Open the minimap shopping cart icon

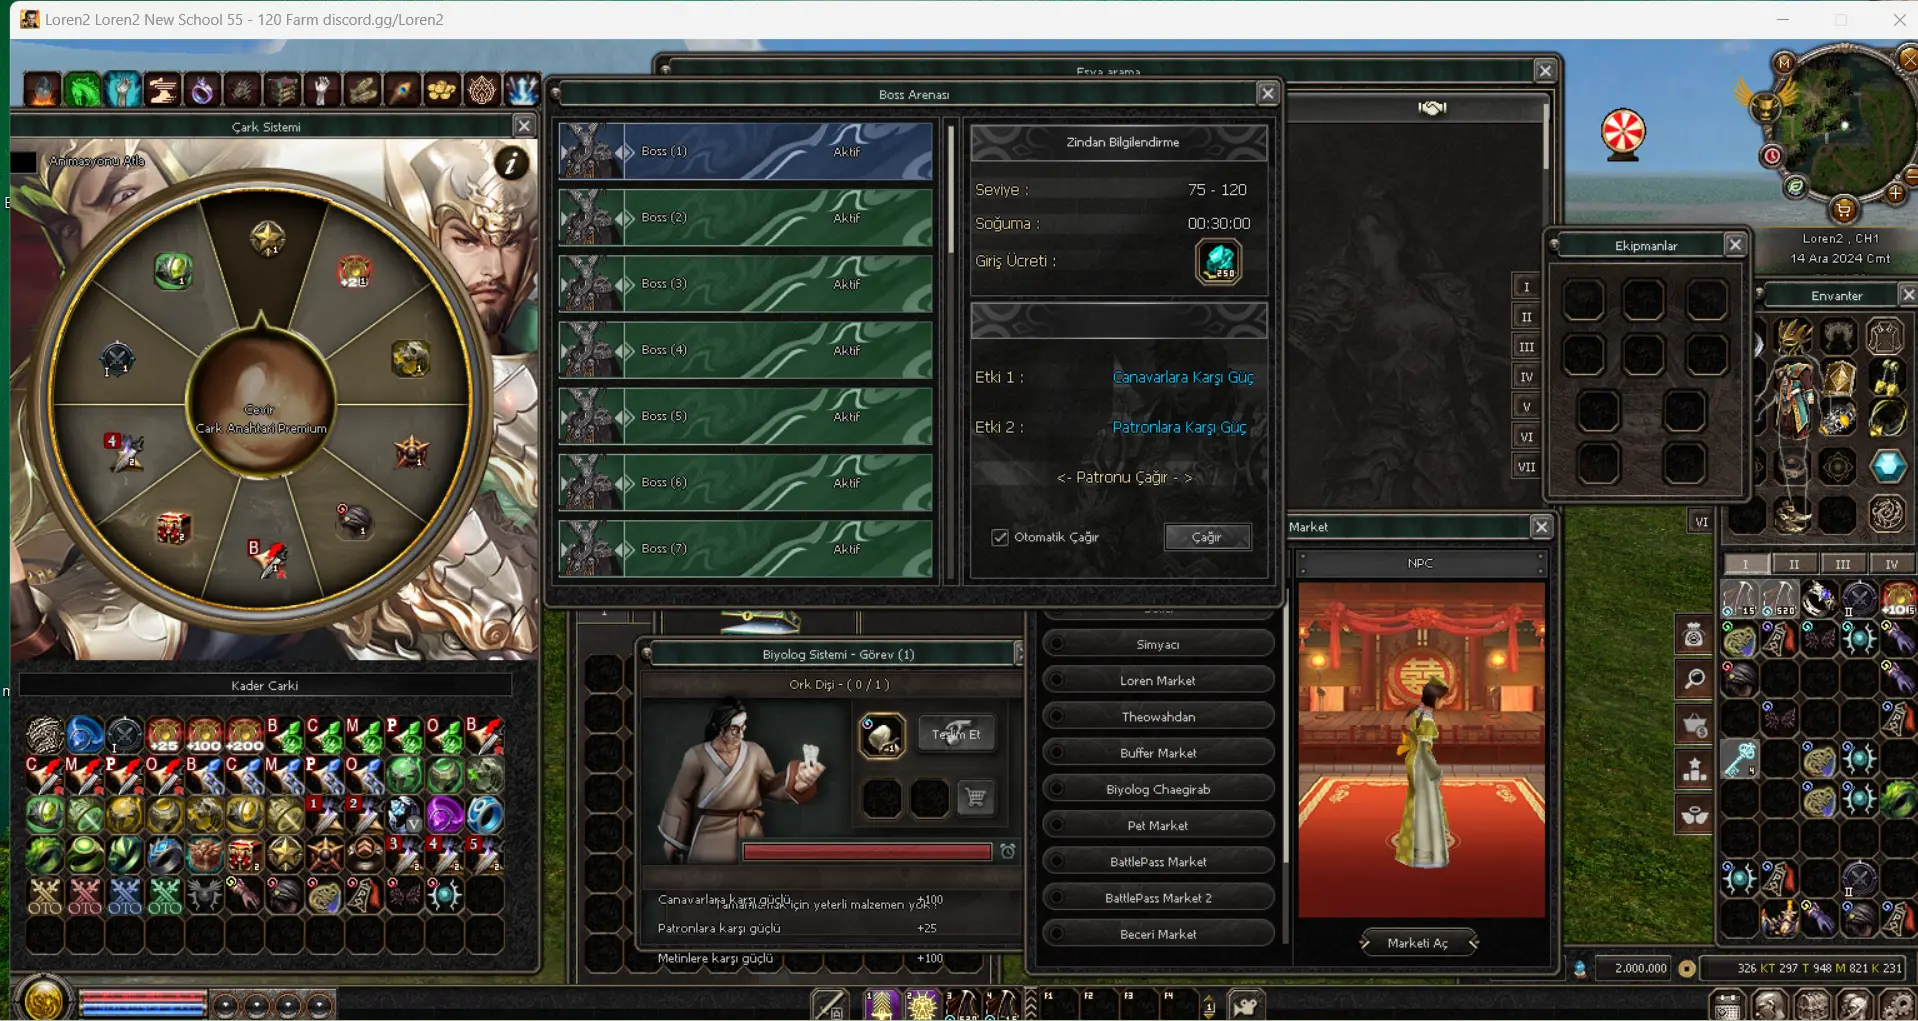[x=1843, y=210]
